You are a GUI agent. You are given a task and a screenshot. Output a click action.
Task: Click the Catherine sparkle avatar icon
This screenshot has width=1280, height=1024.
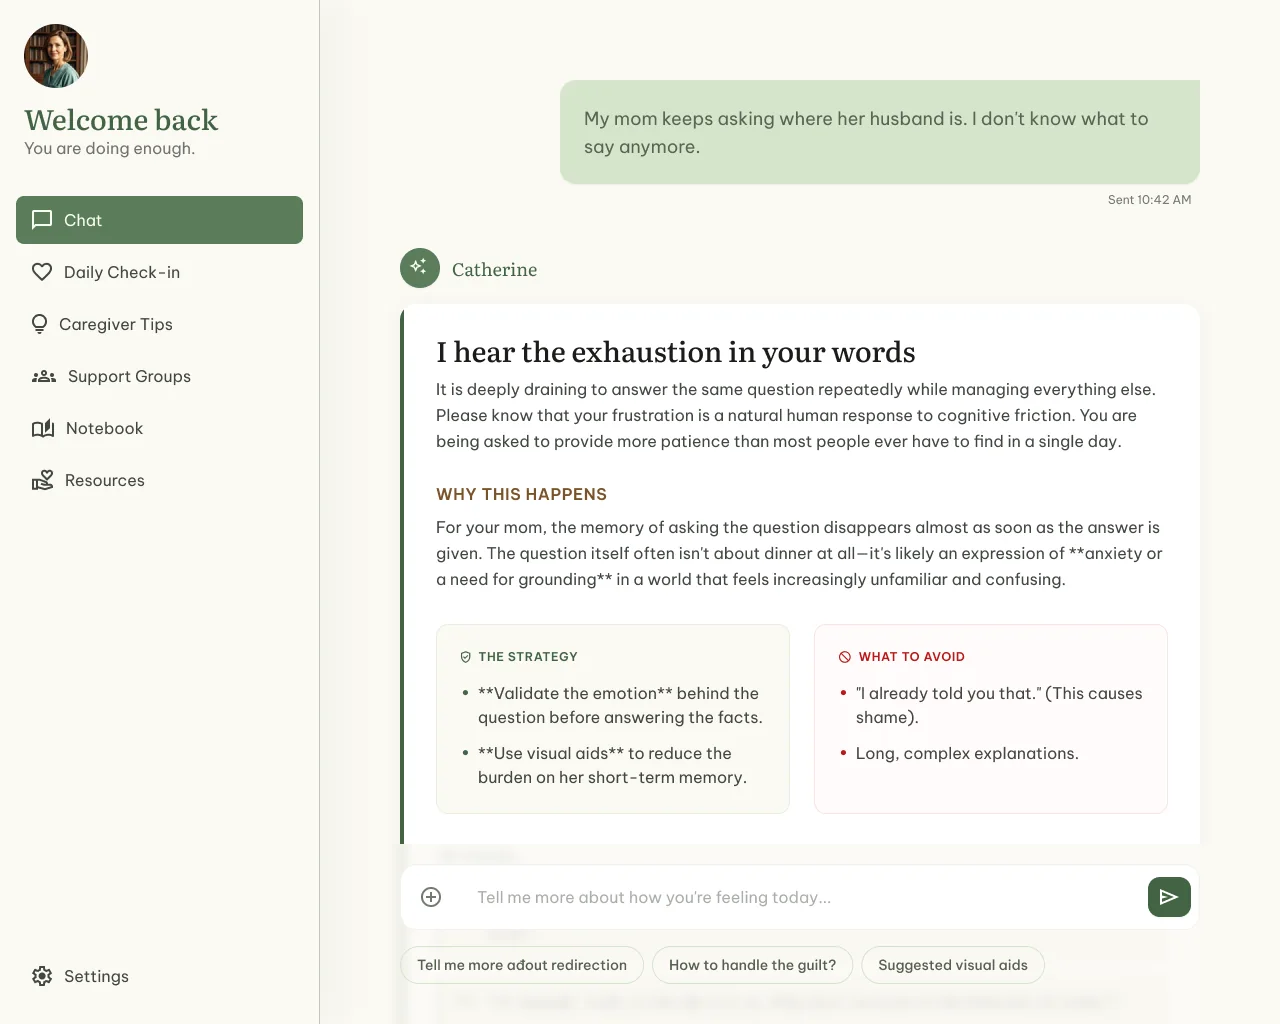tap(420, 268)
